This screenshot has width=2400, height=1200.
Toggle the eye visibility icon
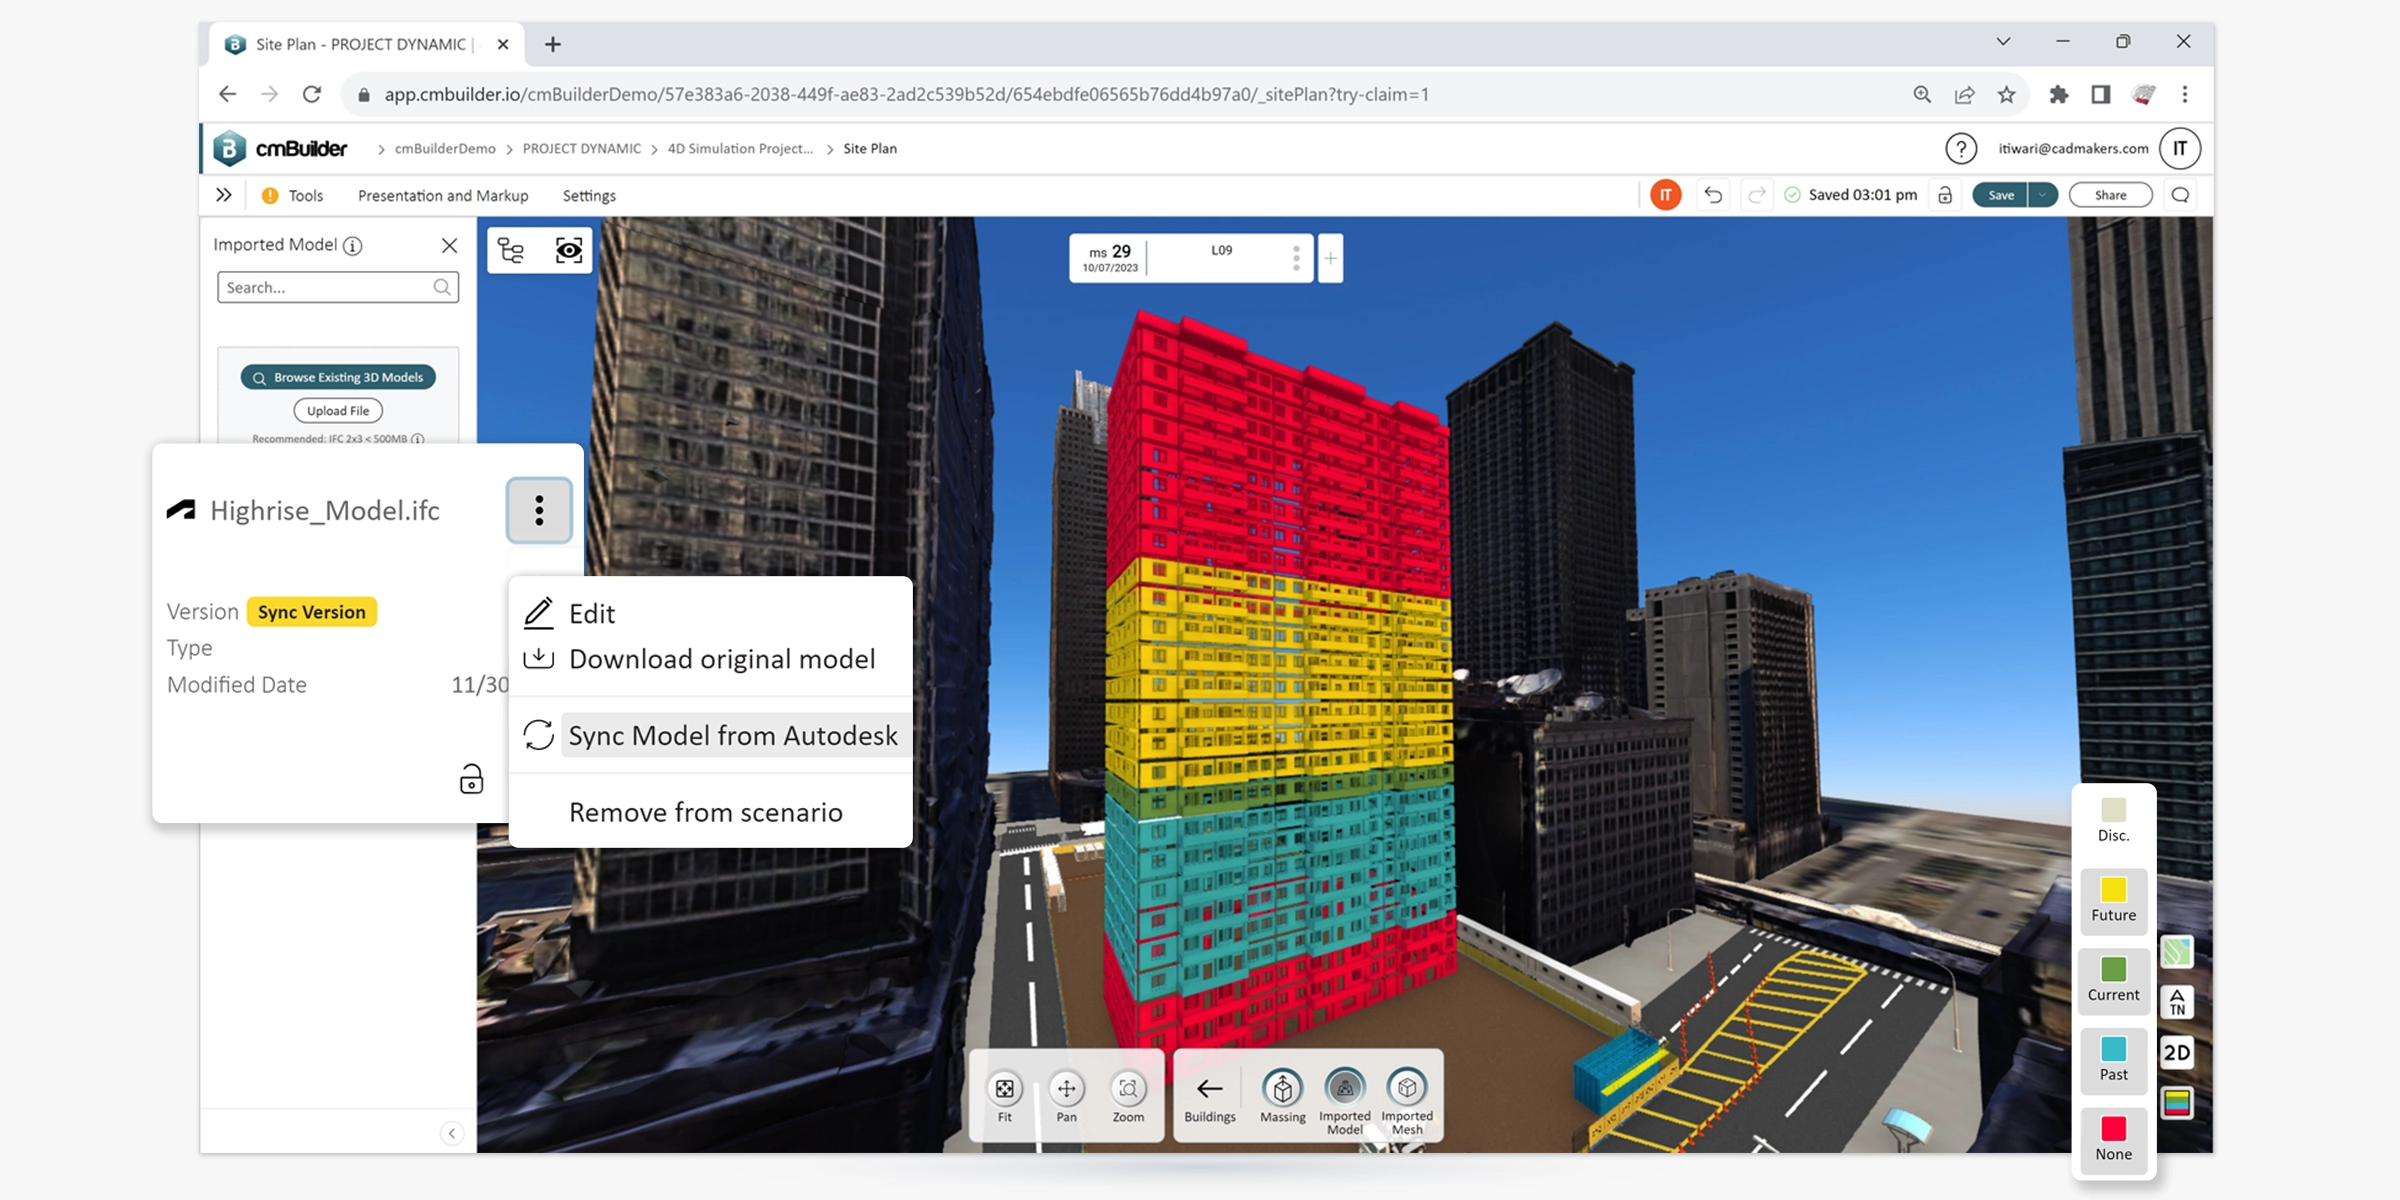click(568, 250)
